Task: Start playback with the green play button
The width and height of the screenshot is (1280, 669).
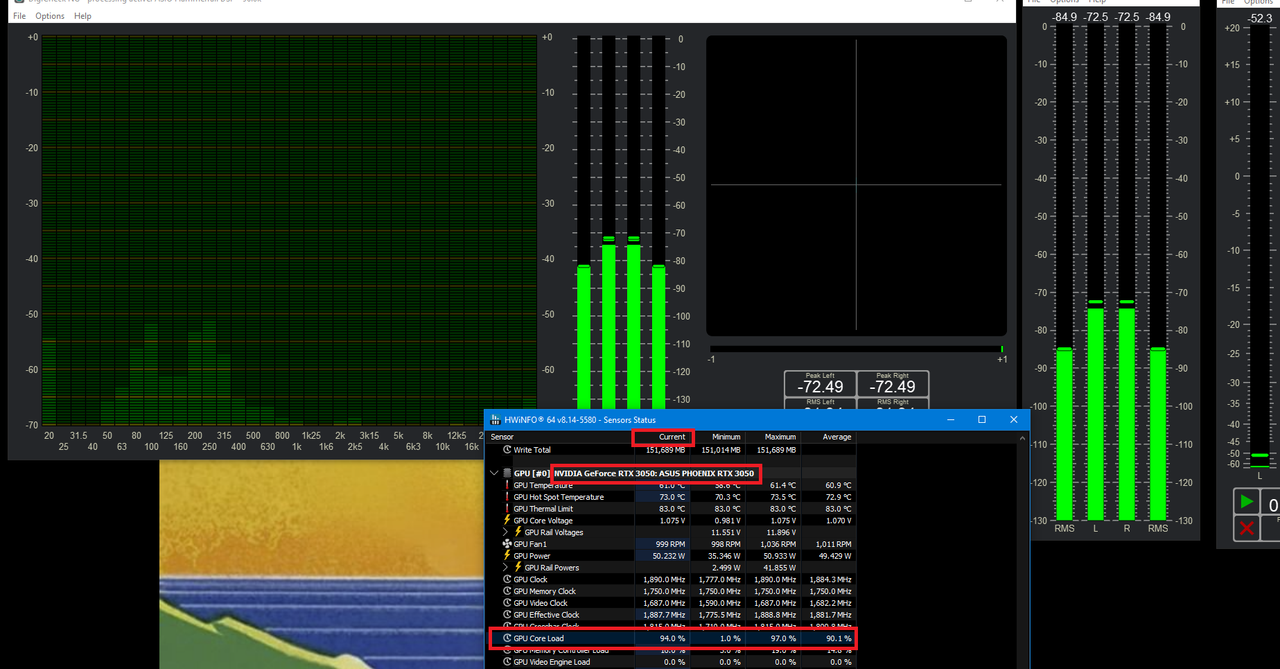Action: [x=1246, y=502]
